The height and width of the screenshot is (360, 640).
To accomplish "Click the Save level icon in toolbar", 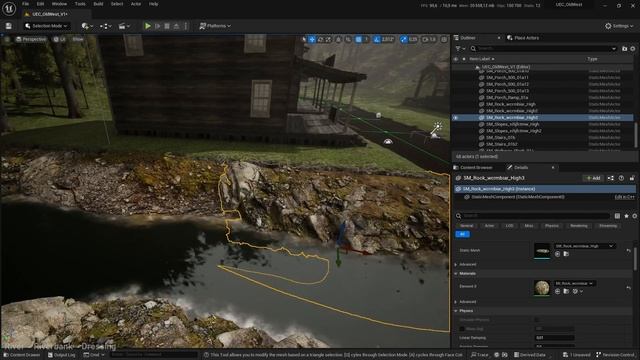I will [x=9, y=26].
